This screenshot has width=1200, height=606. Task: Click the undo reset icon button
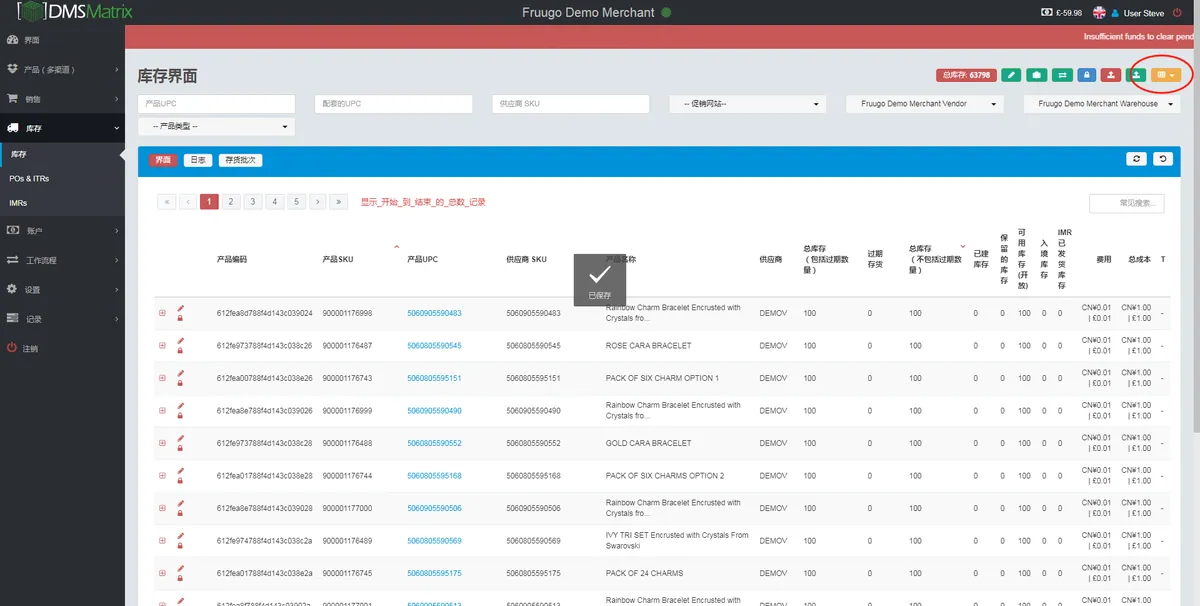click(x=1162, y=159)
